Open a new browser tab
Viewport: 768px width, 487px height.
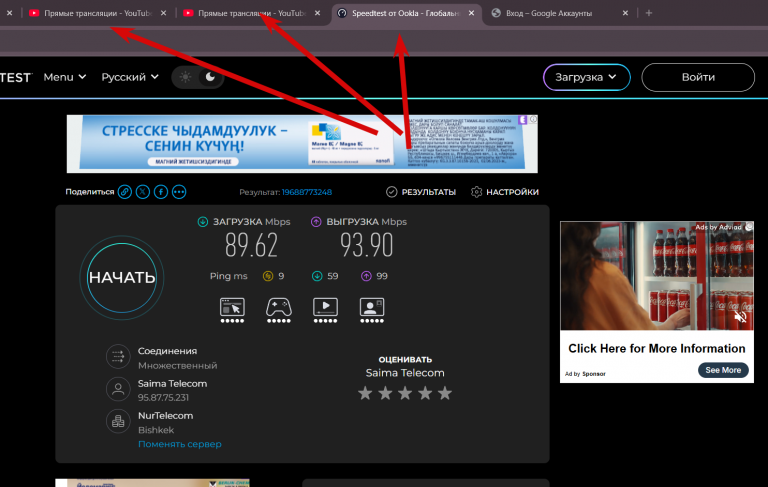[649, 13]
